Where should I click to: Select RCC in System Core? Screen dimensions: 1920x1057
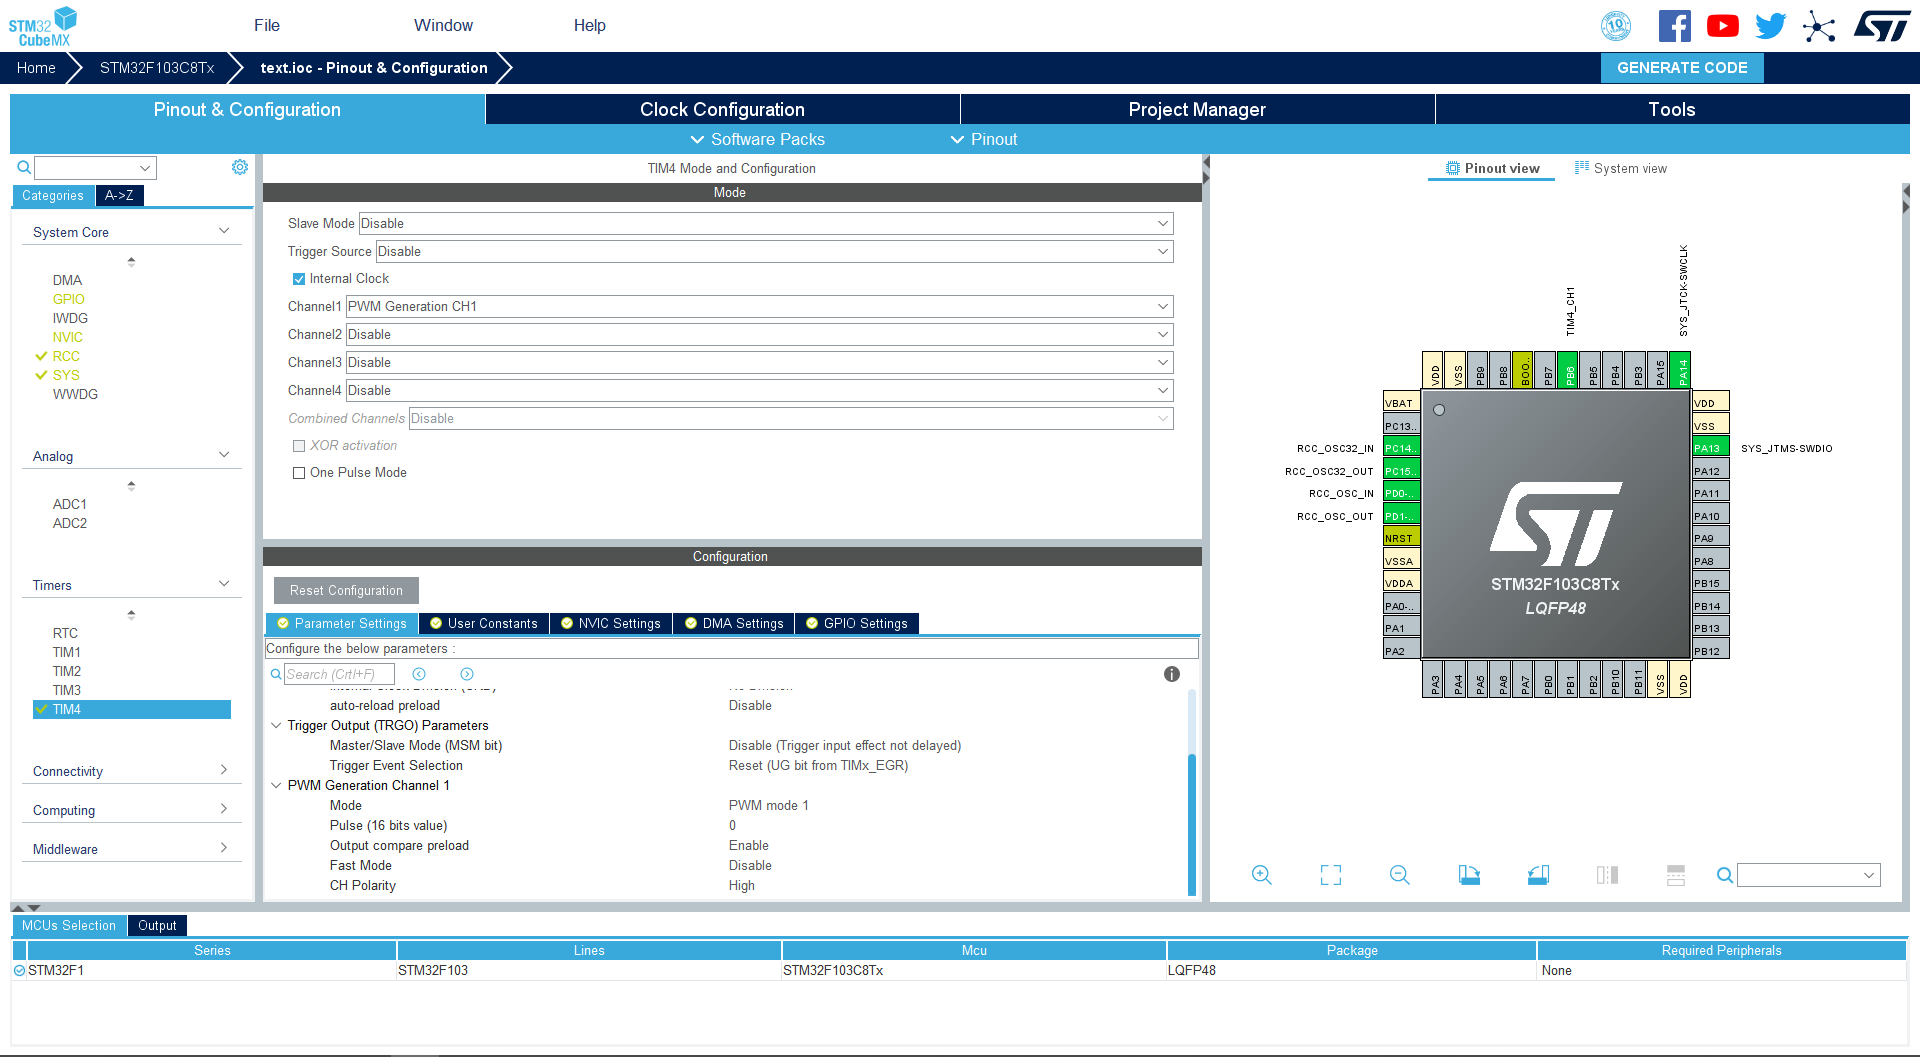coord(66,356)
